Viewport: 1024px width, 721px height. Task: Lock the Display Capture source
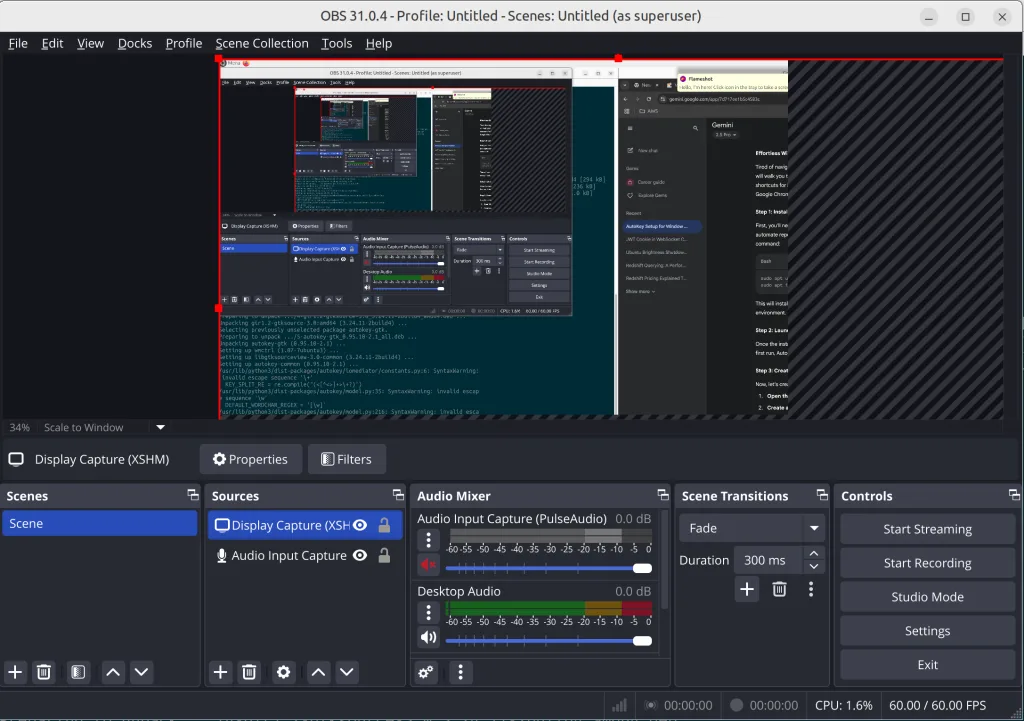[384, 525]
